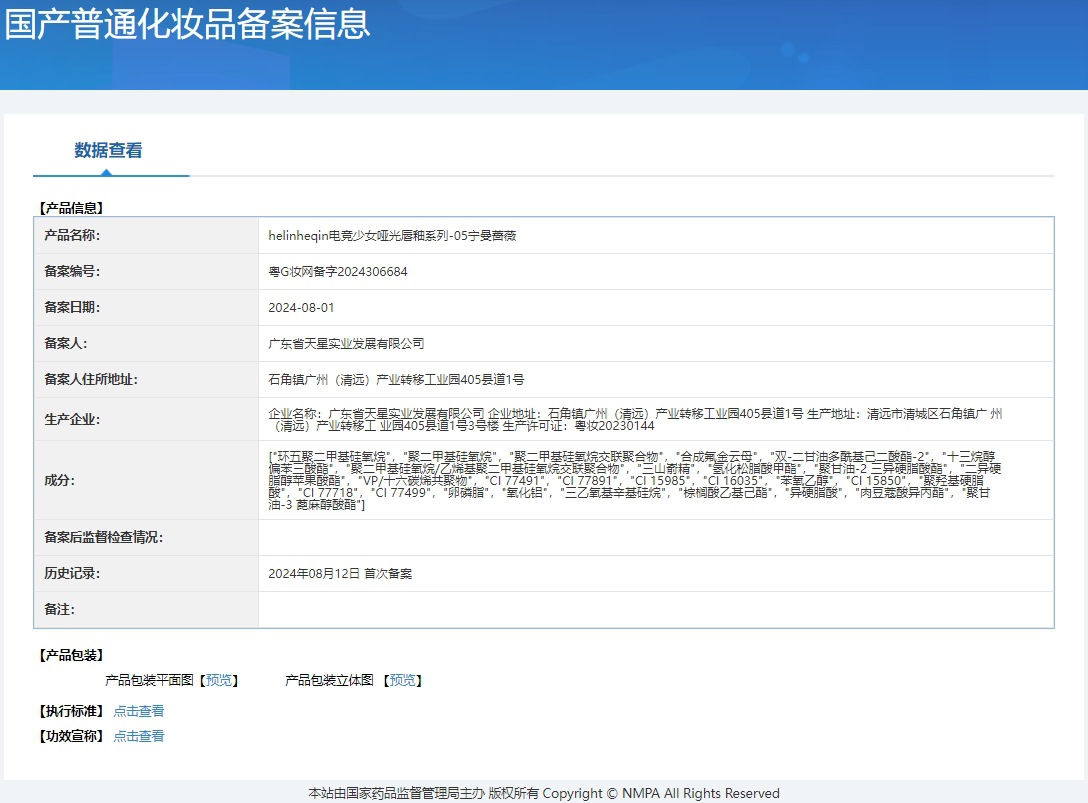This screenshot has height=803, width=1088.
Task: Click the 备案后监督检查情况 row label
Action: (x=103, y=537)
